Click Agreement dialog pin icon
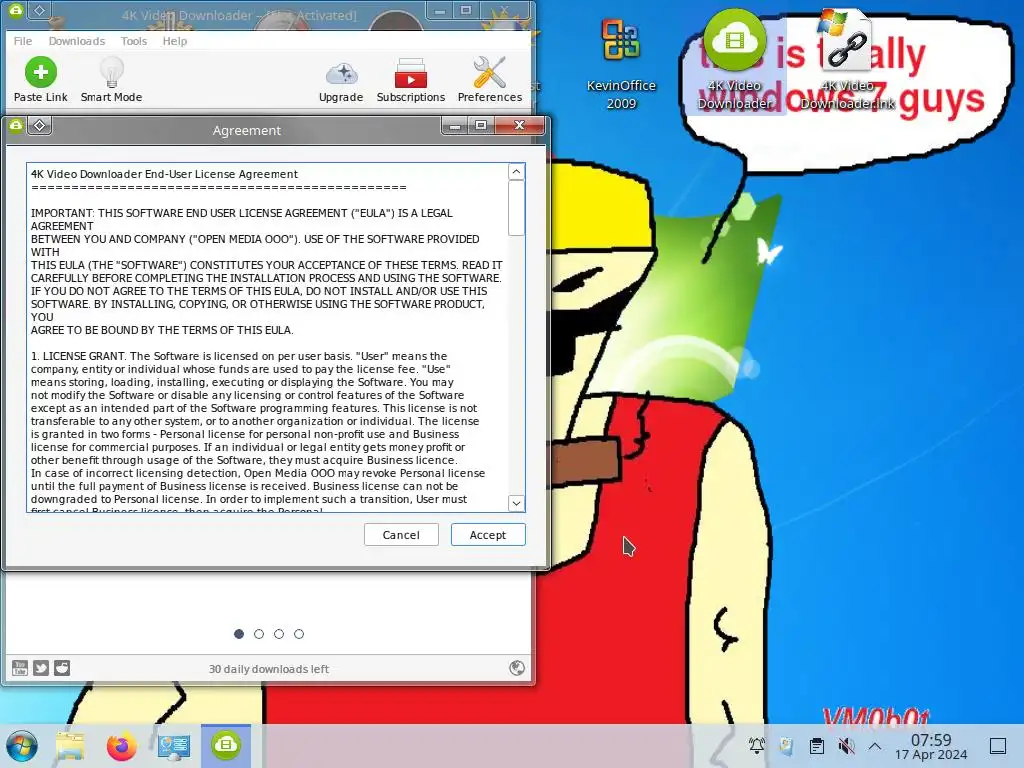Screen dimensions: 1024x768 tap(40, 125)
